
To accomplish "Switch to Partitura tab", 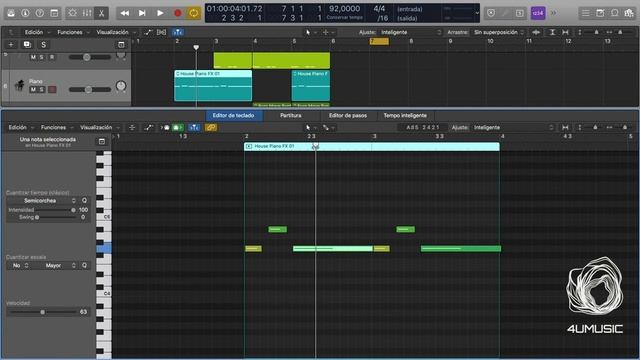I will [291, 116].
